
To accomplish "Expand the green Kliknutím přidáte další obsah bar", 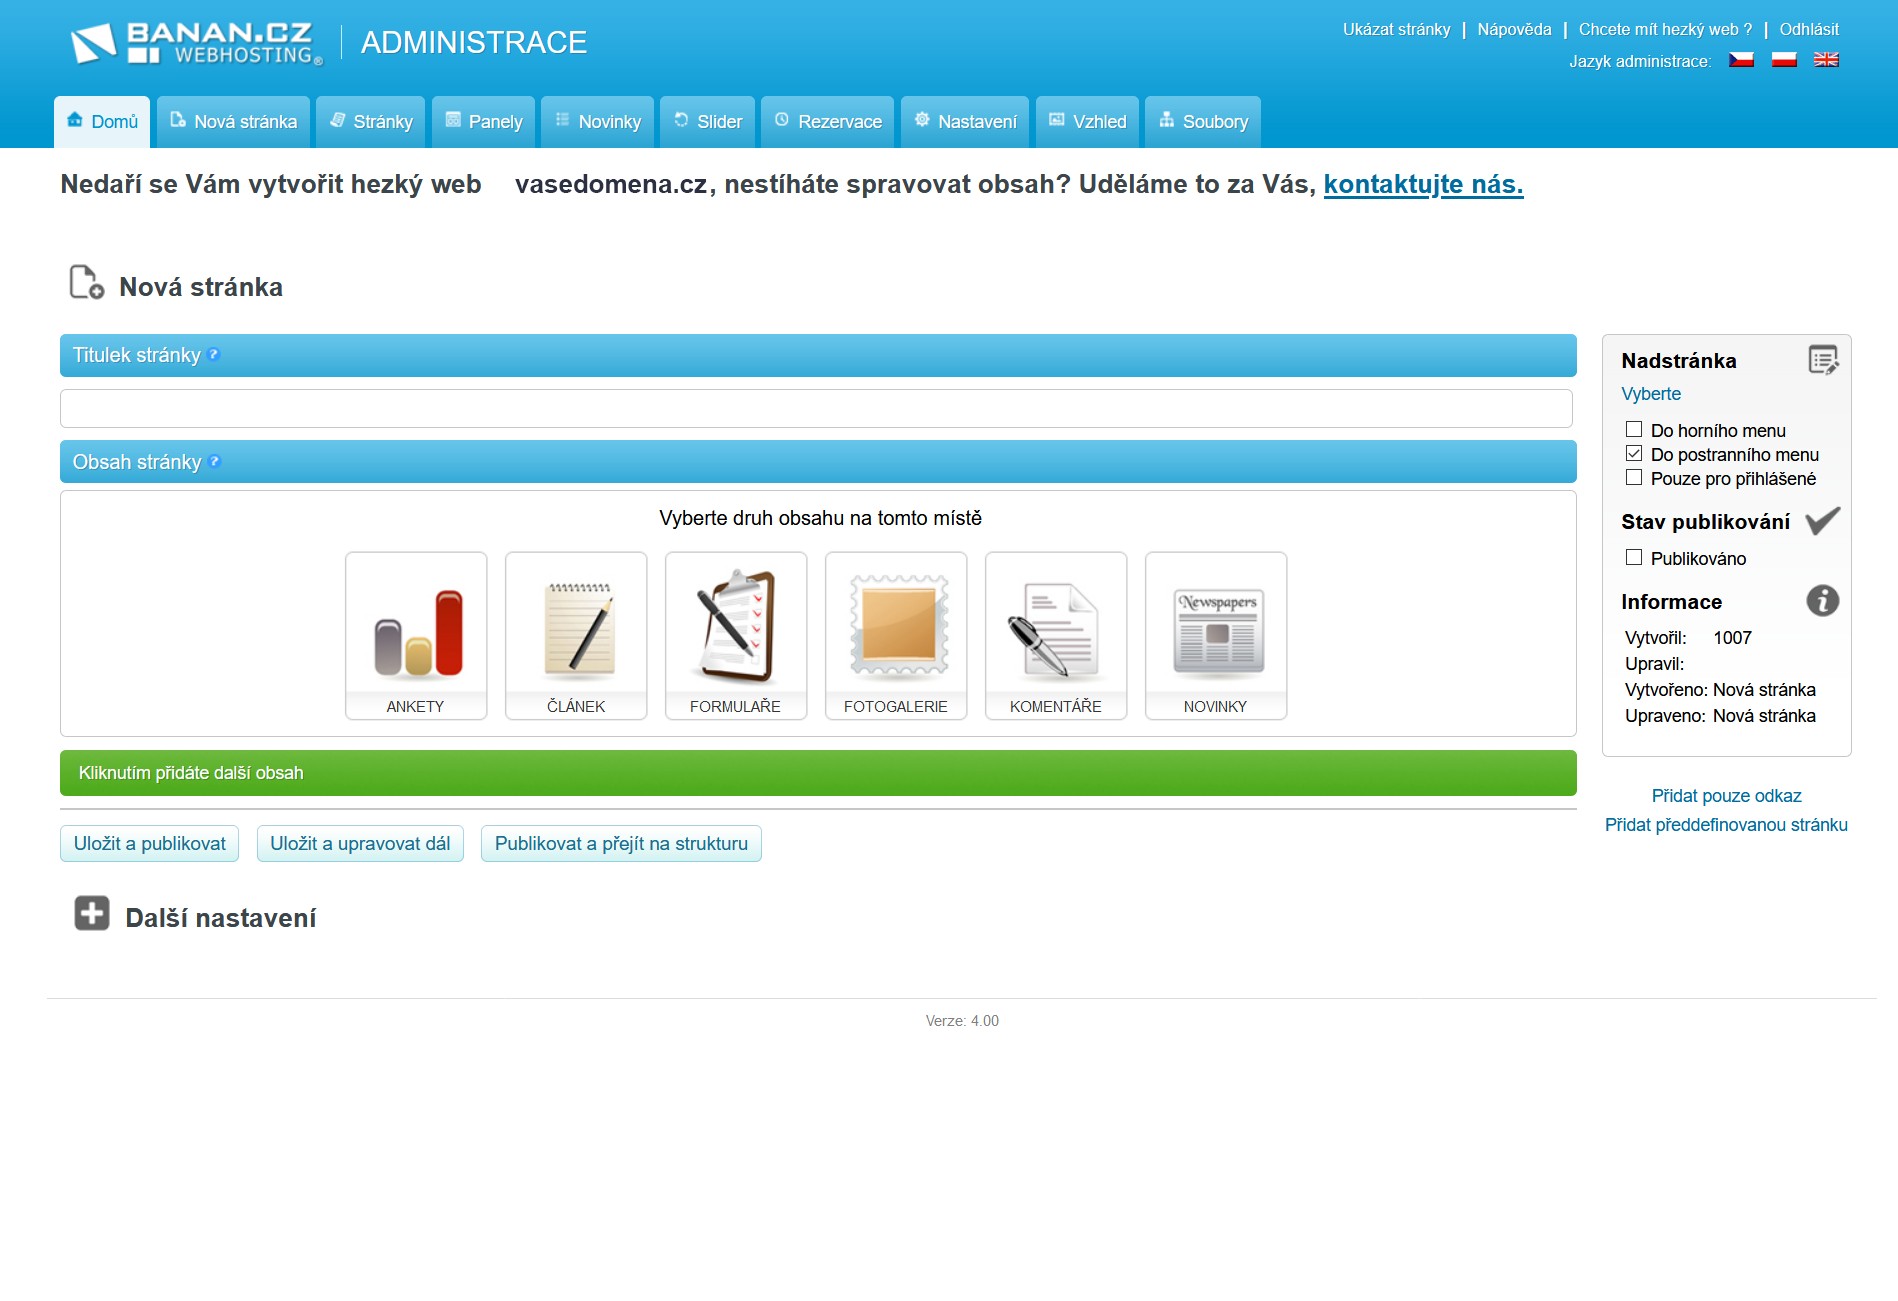I will (x=818, y=773).
